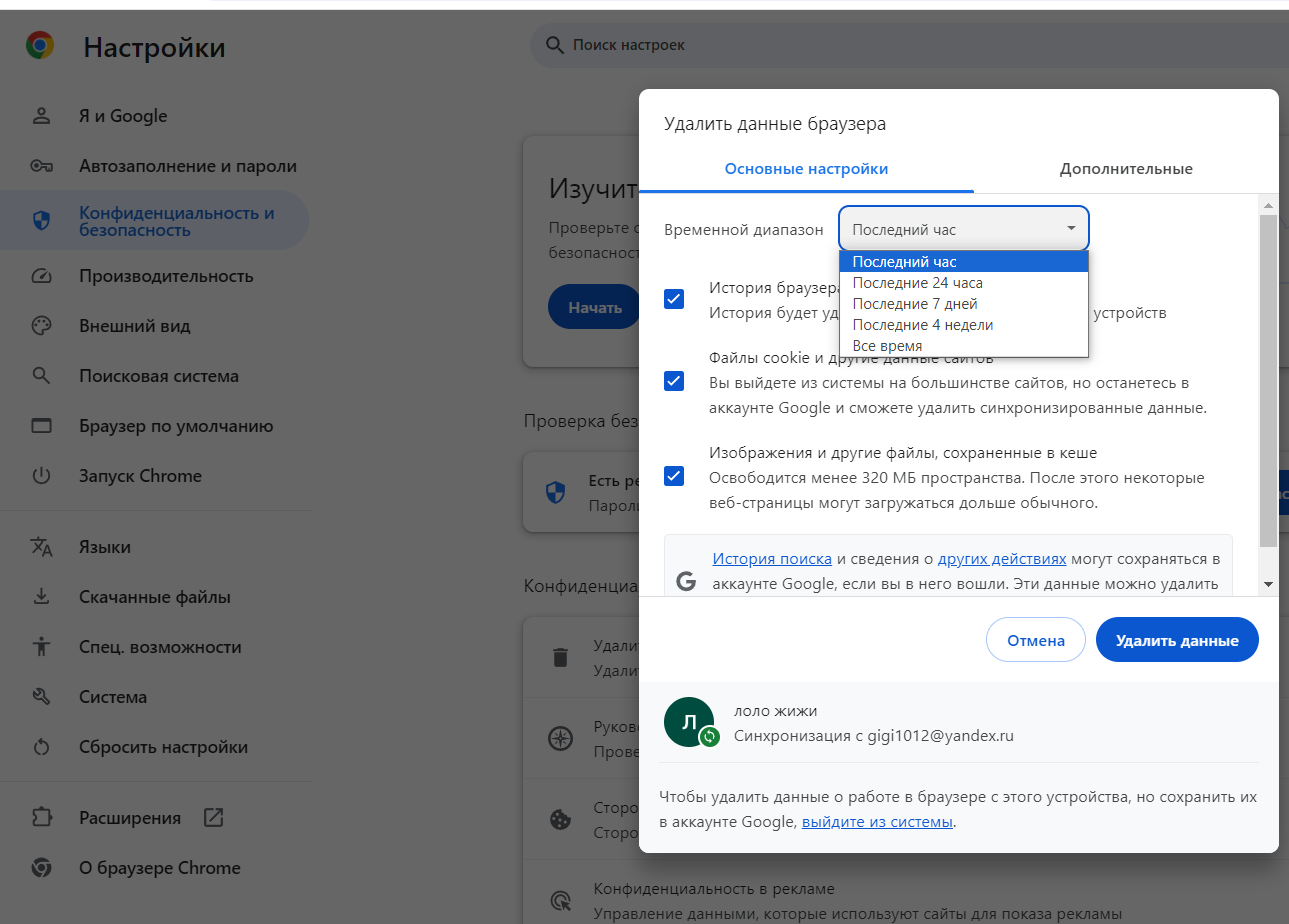
Task: Click the shield icon for Конфиденциальность и безопасность
Action: (x=41, y=221)
